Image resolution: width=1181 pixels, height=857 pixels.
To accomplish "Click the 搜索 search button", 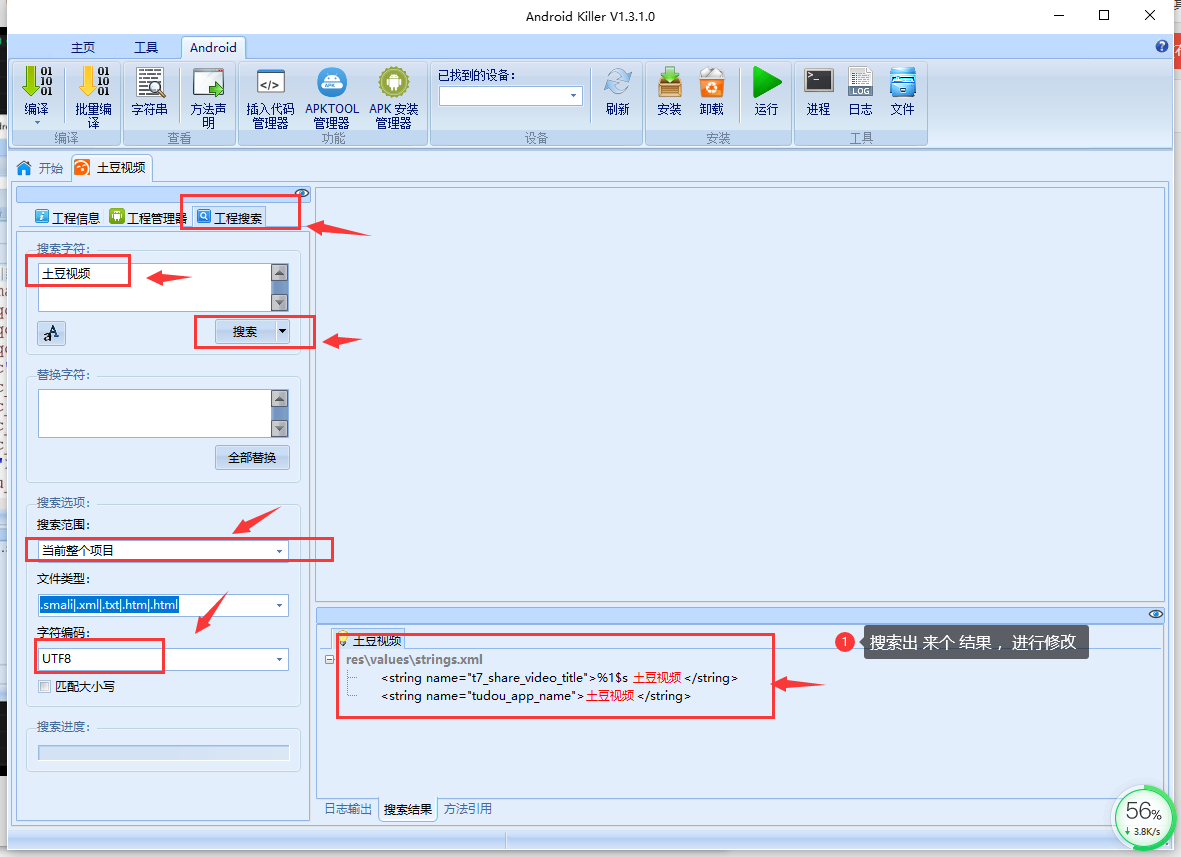I will (x=245, y=331).
